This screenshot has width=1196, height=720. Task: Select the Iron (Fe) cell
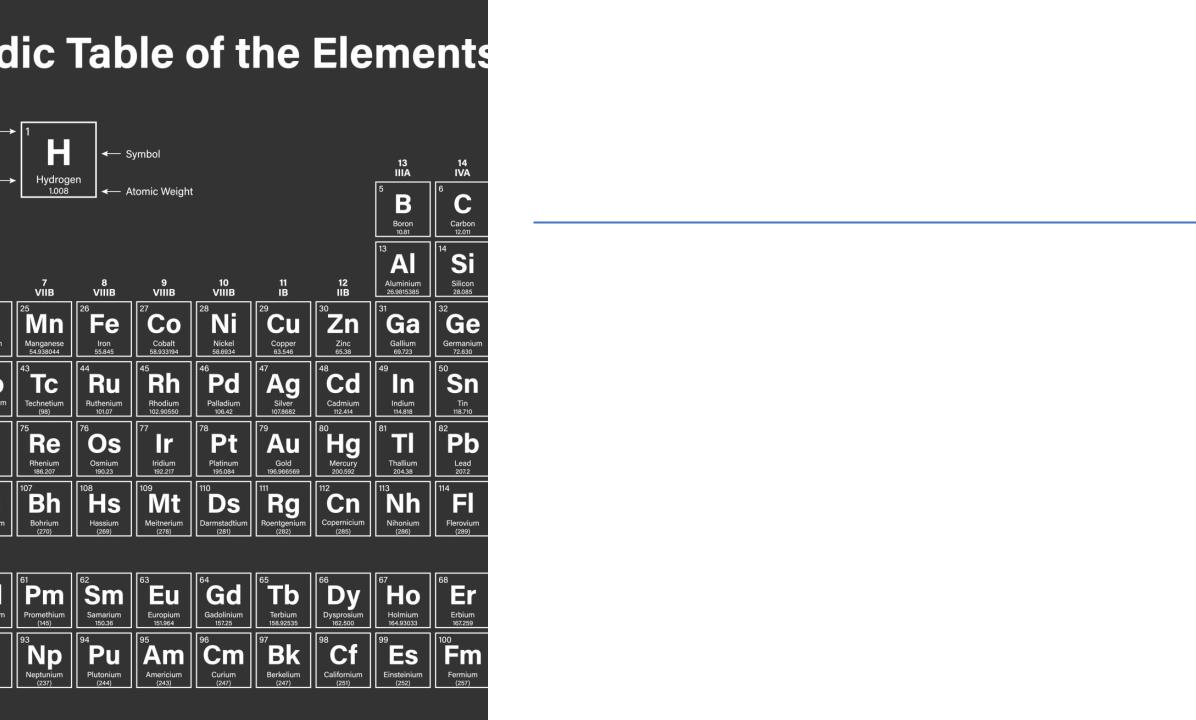(x=104, y=329)
